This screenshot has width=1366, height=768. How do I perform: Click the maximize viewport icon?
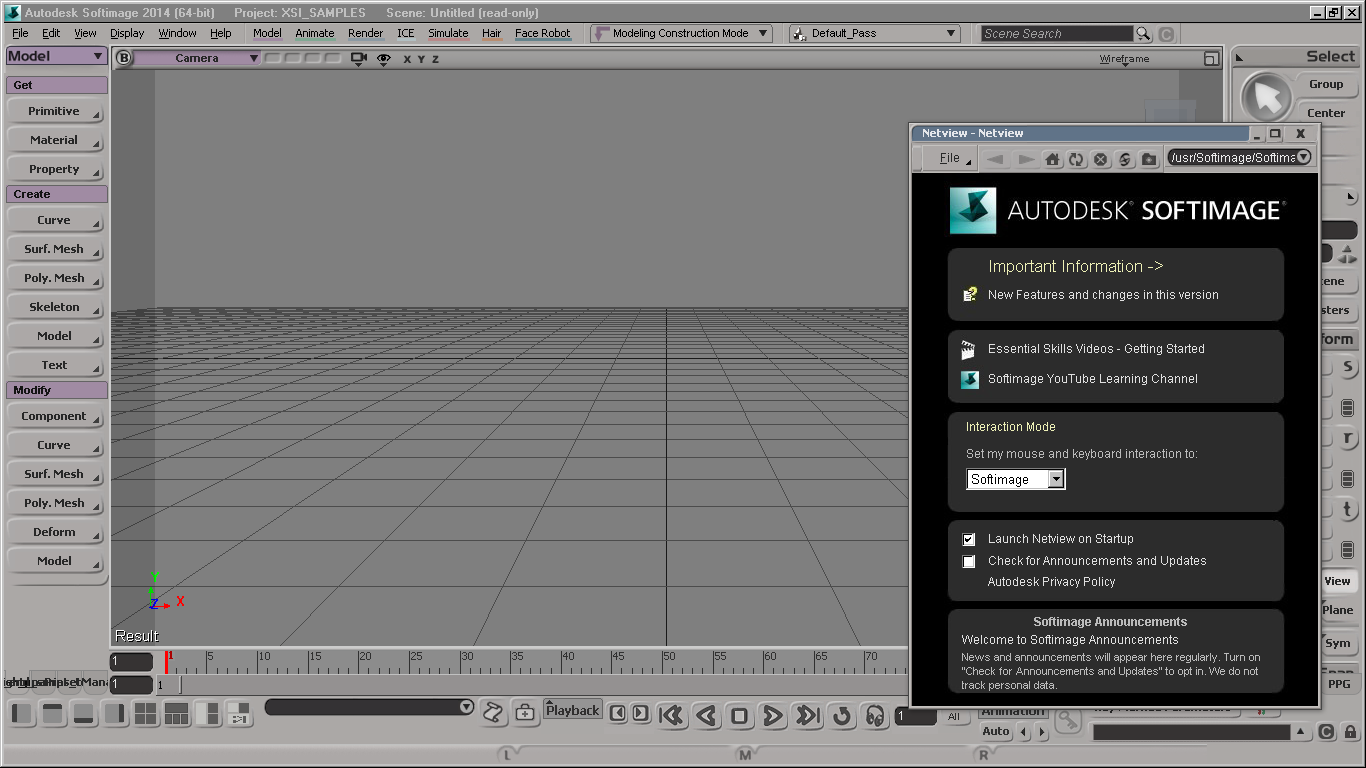click(x=1211, y=59)
